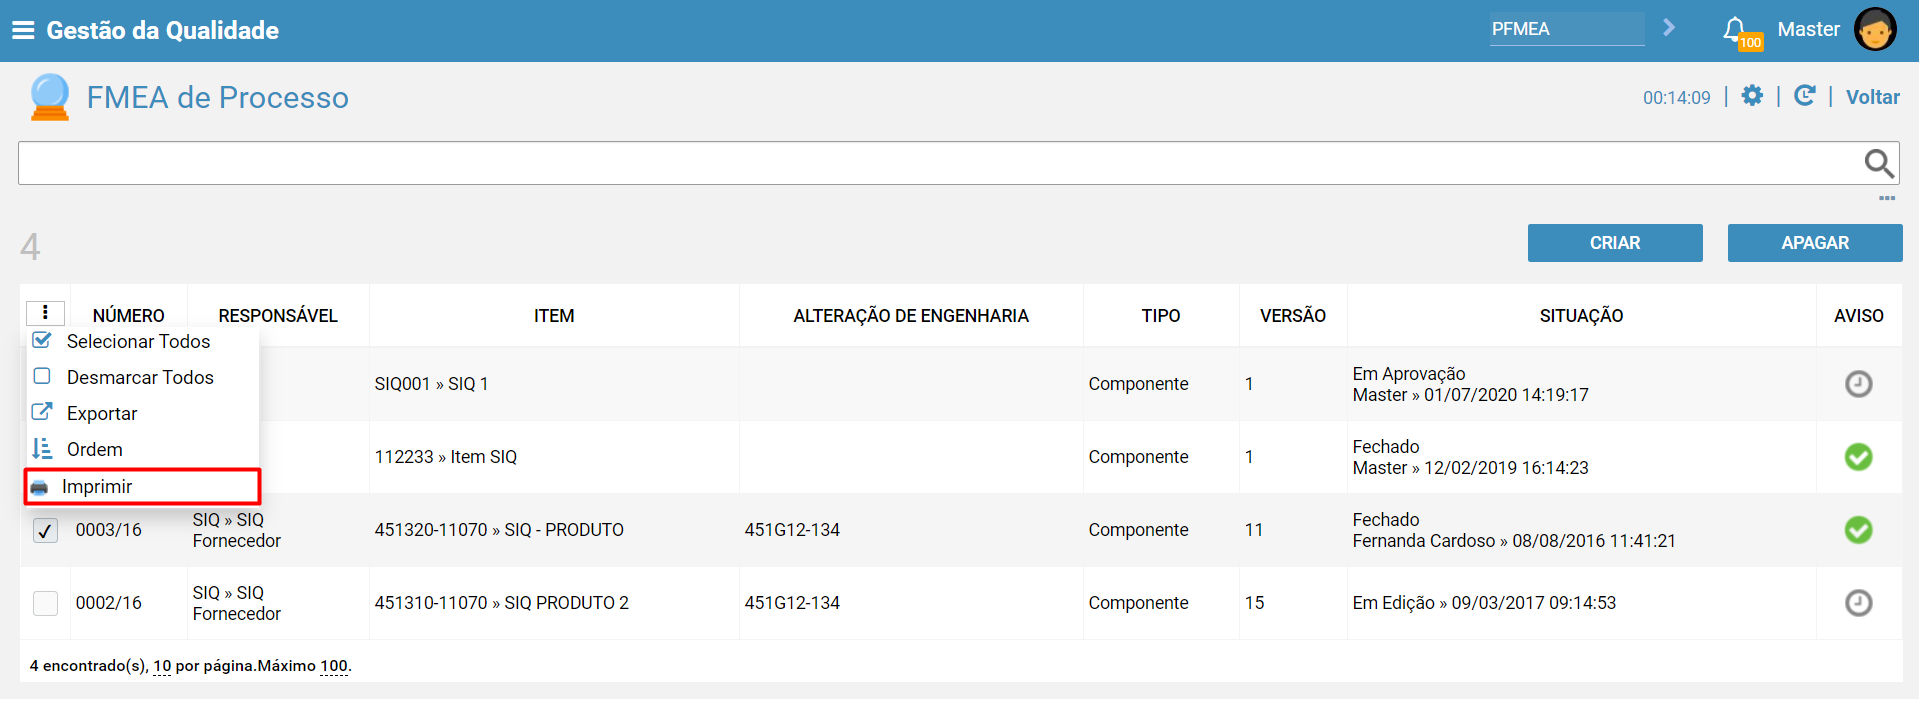
Task: Open the Master user avatar
Action: (x=1875, y=29)
